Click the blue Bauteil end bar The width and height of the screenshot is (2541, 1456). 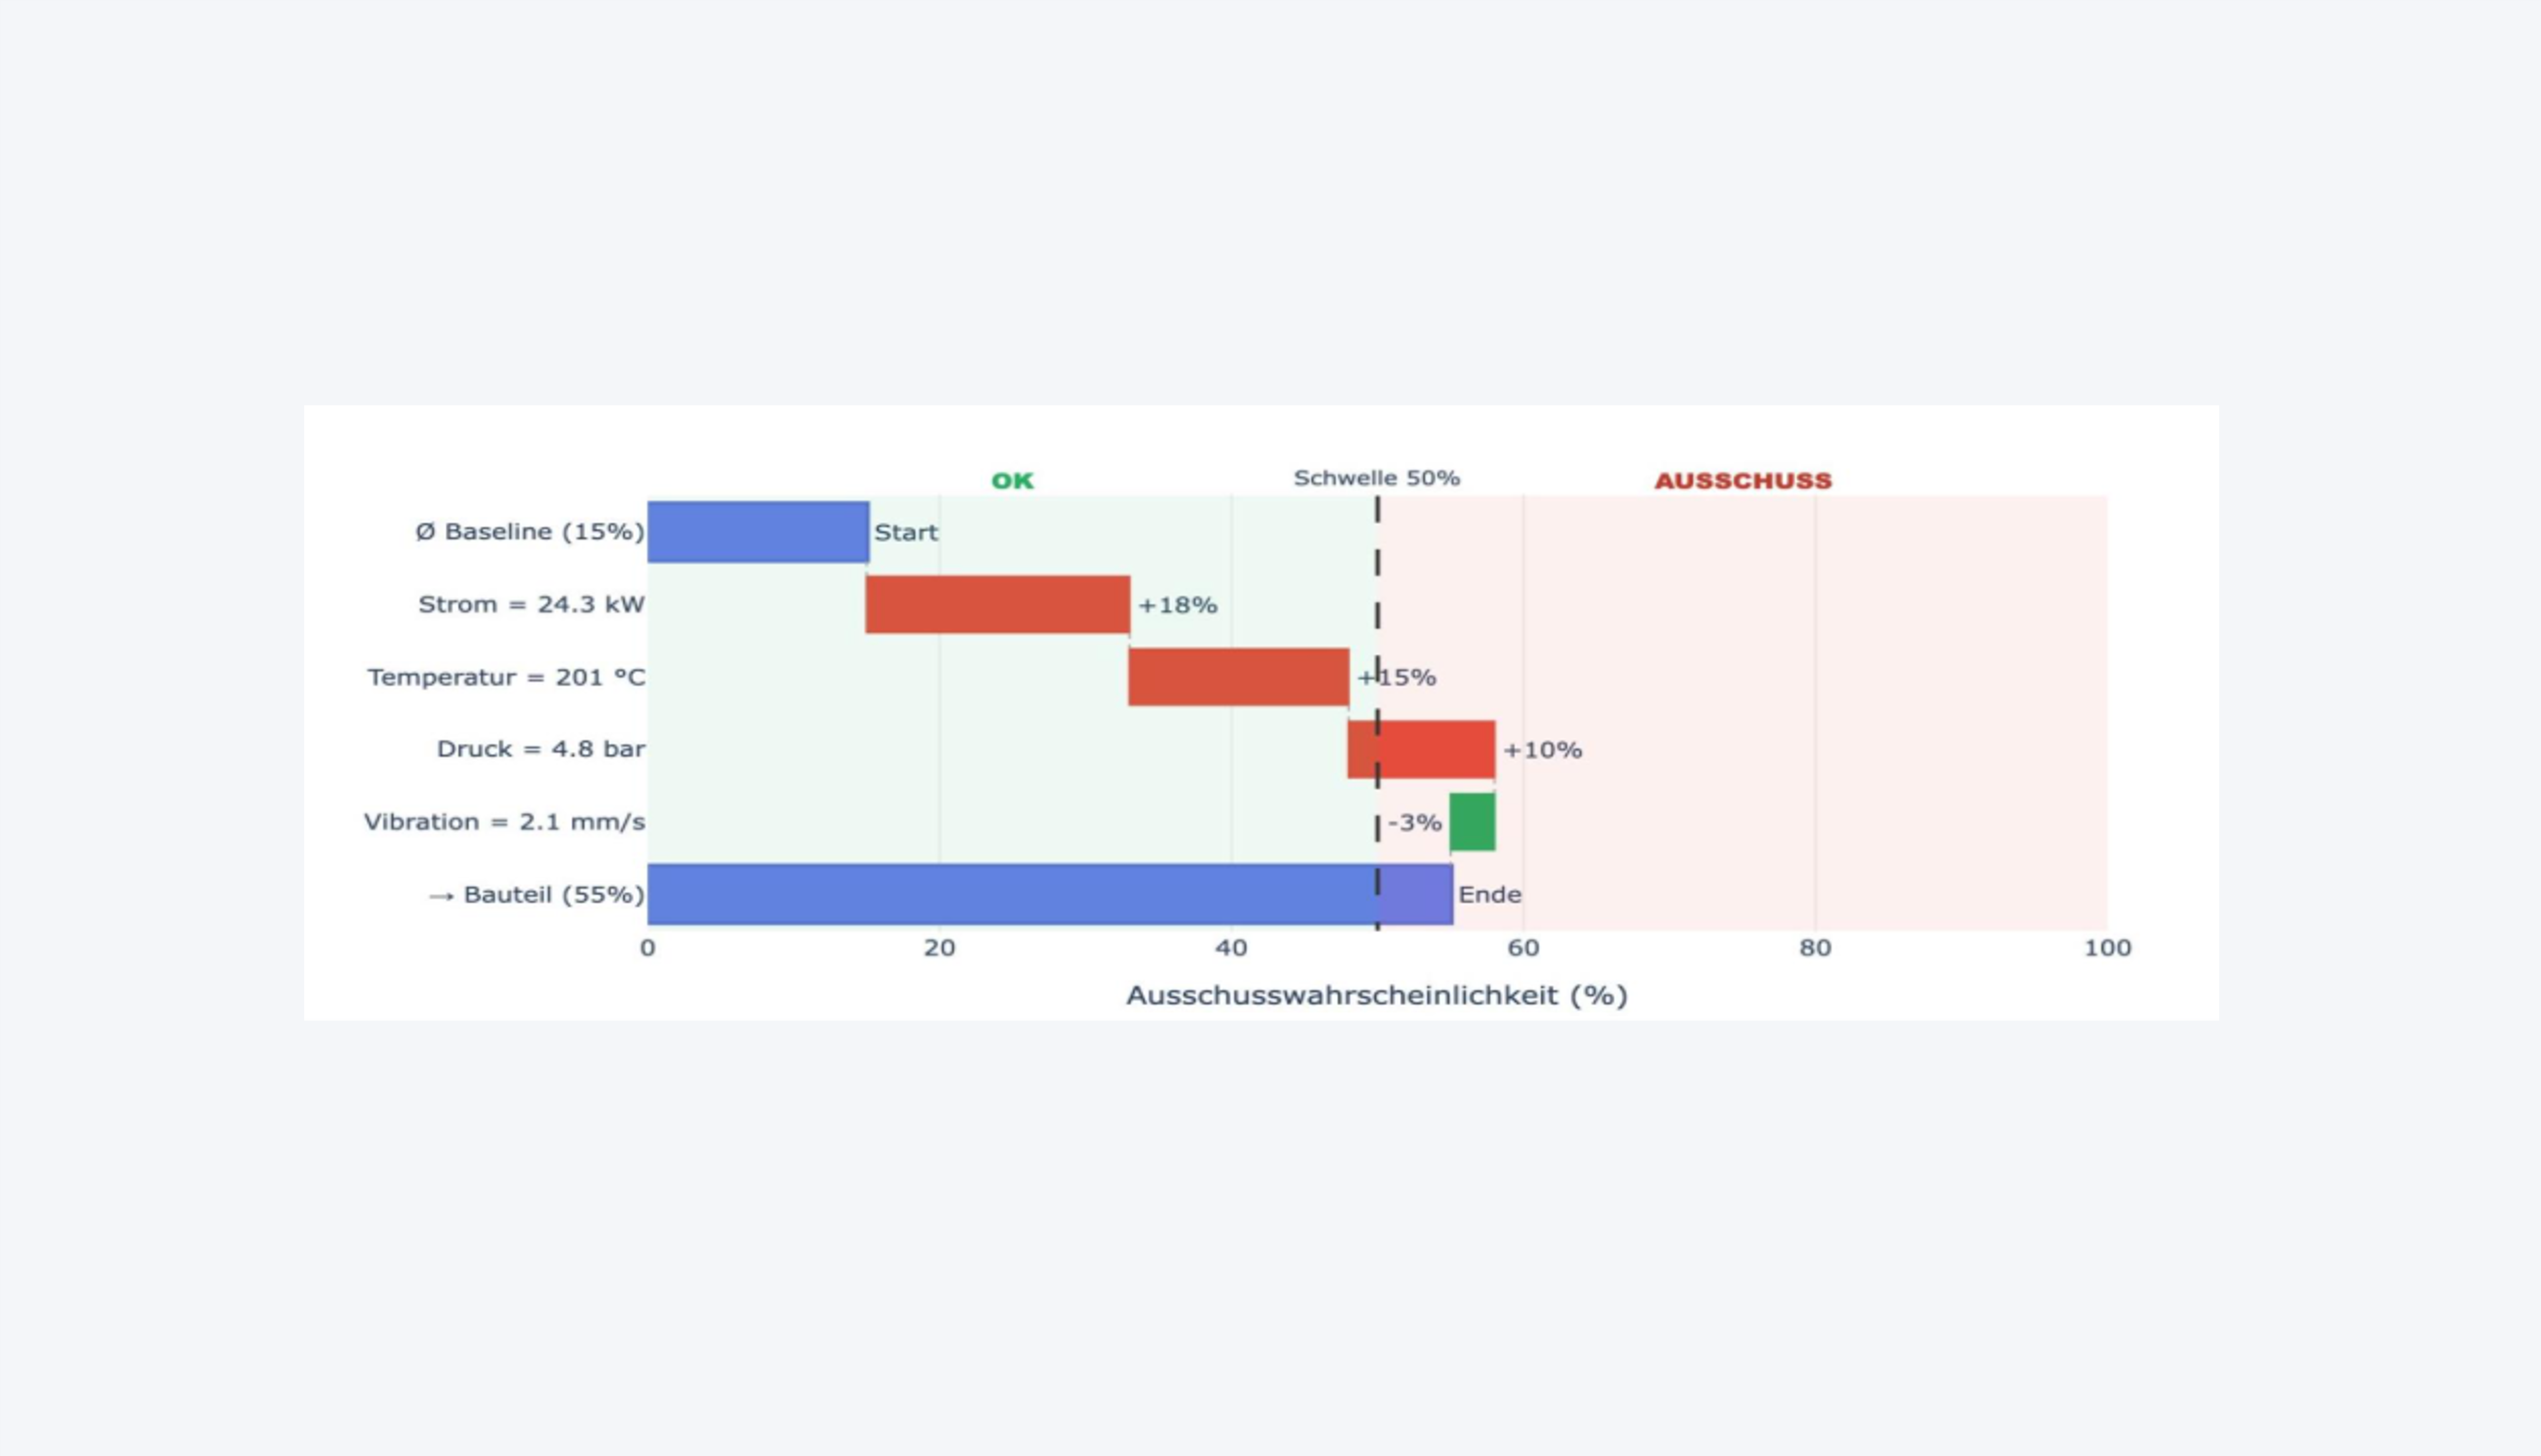[x=1050, y=894]
